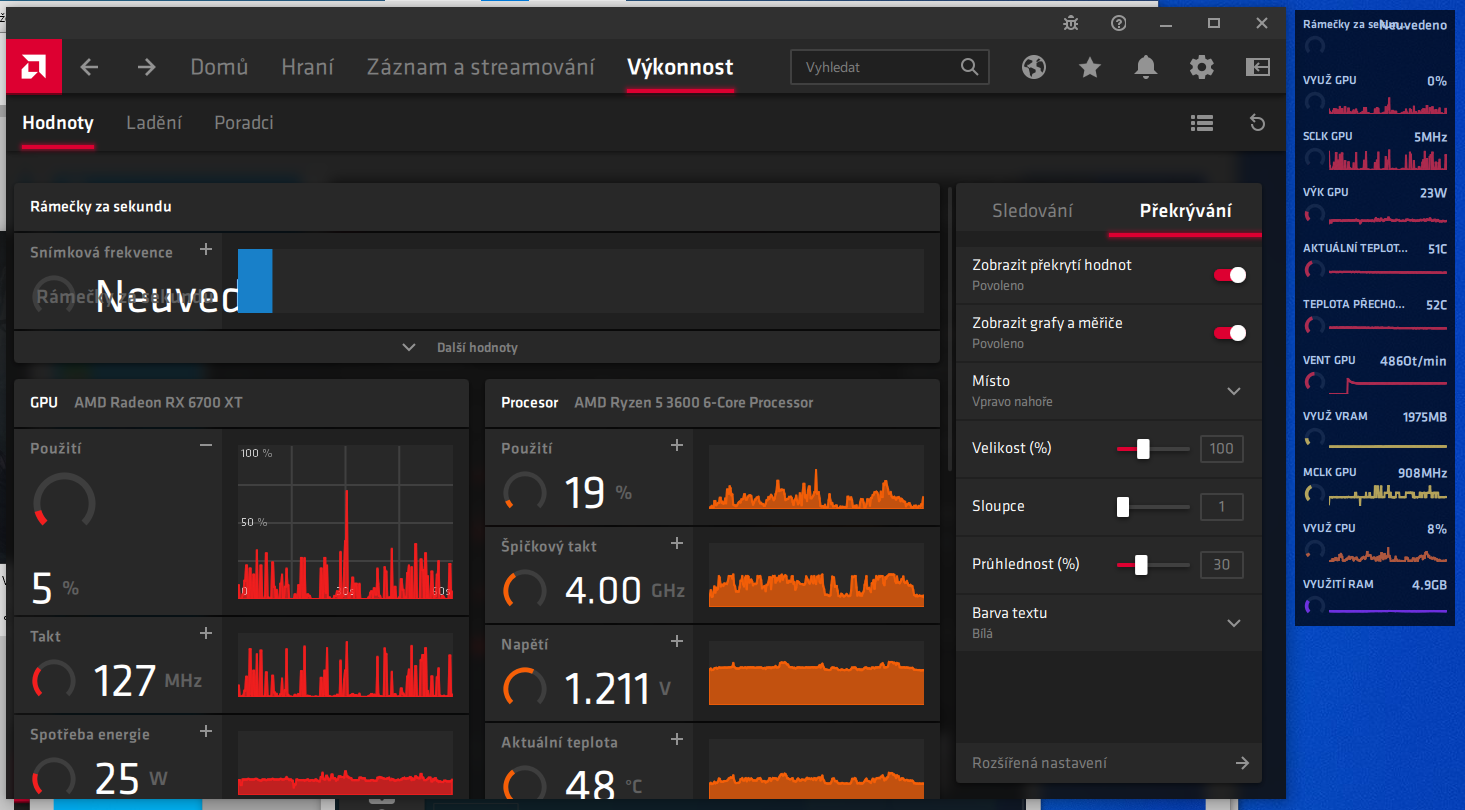Select the Překrývání panel tab
Screen dimensions: 1465x810
pos(1185,210)
